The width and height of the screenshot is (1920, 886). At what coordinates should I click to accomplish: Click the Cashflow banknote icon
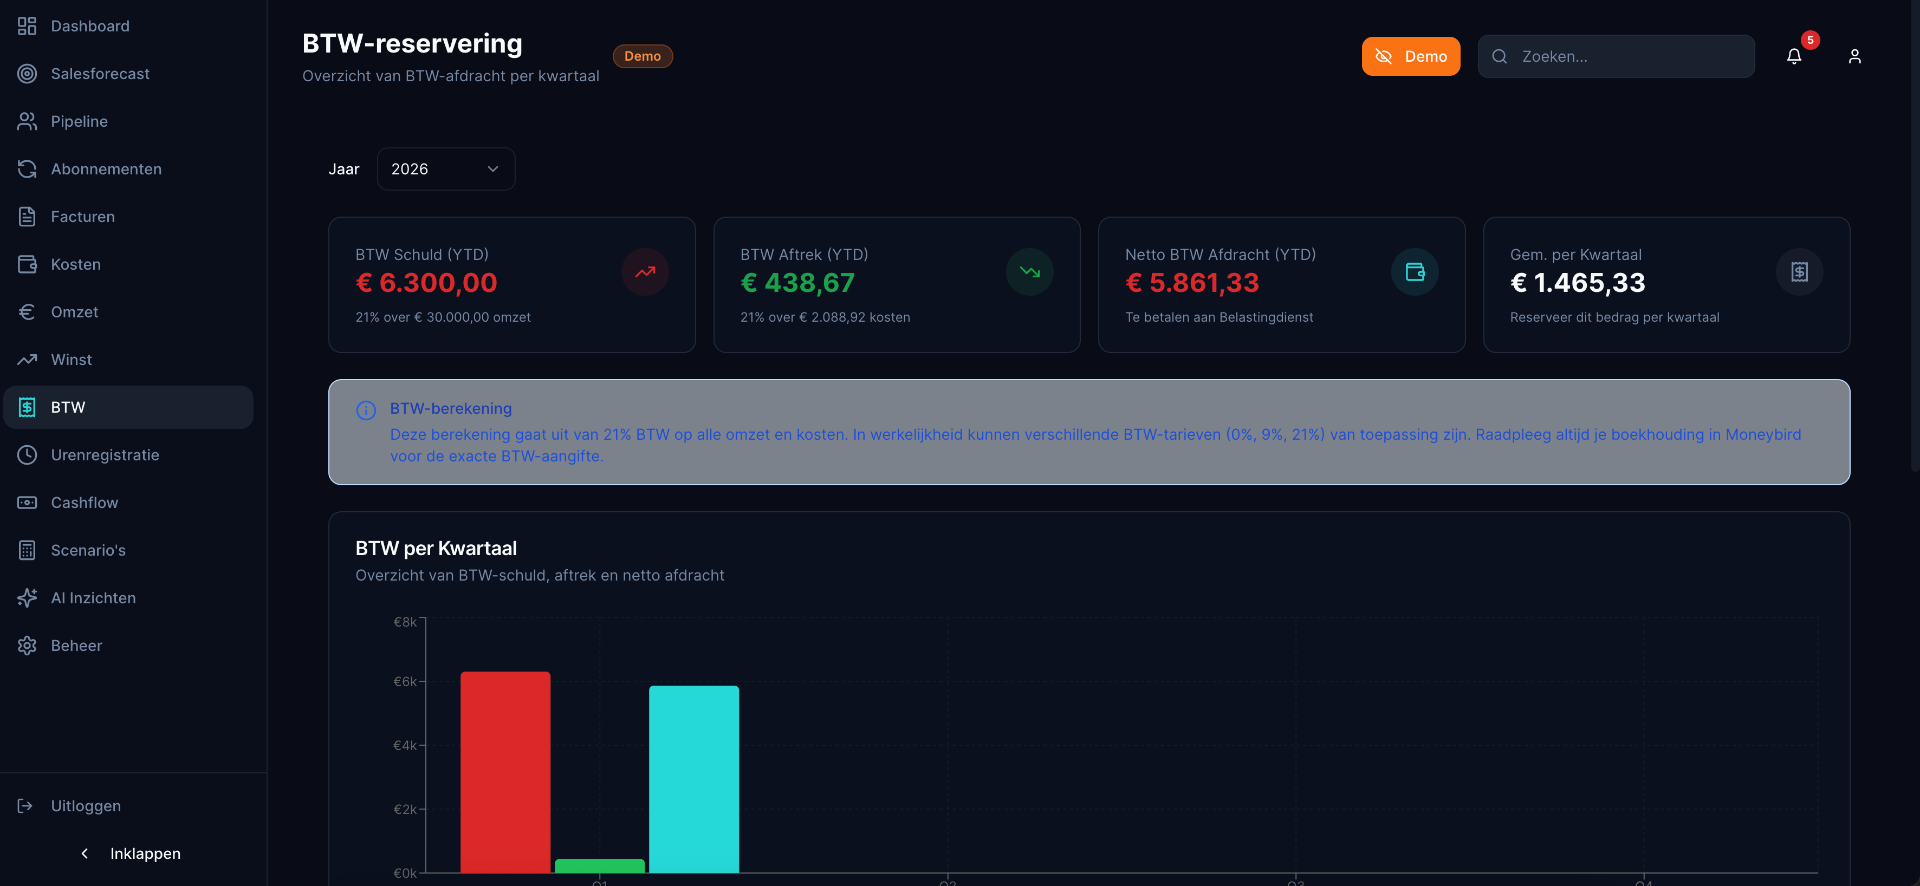[27, 503]
